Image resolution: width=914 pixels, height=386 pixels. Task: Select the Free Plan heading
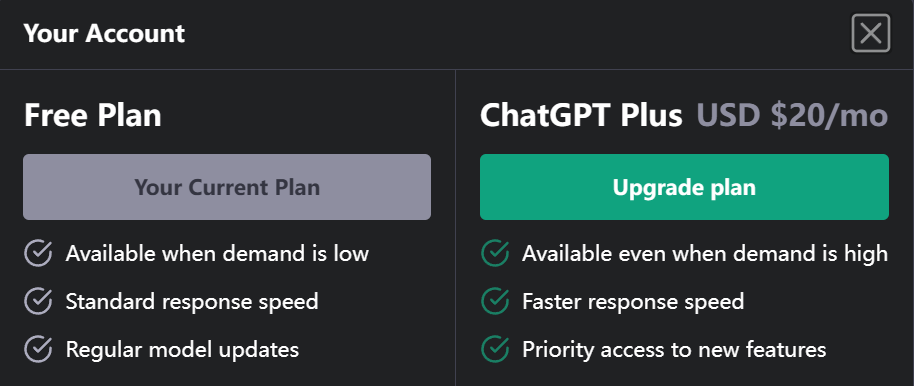[x=93, y=115]
